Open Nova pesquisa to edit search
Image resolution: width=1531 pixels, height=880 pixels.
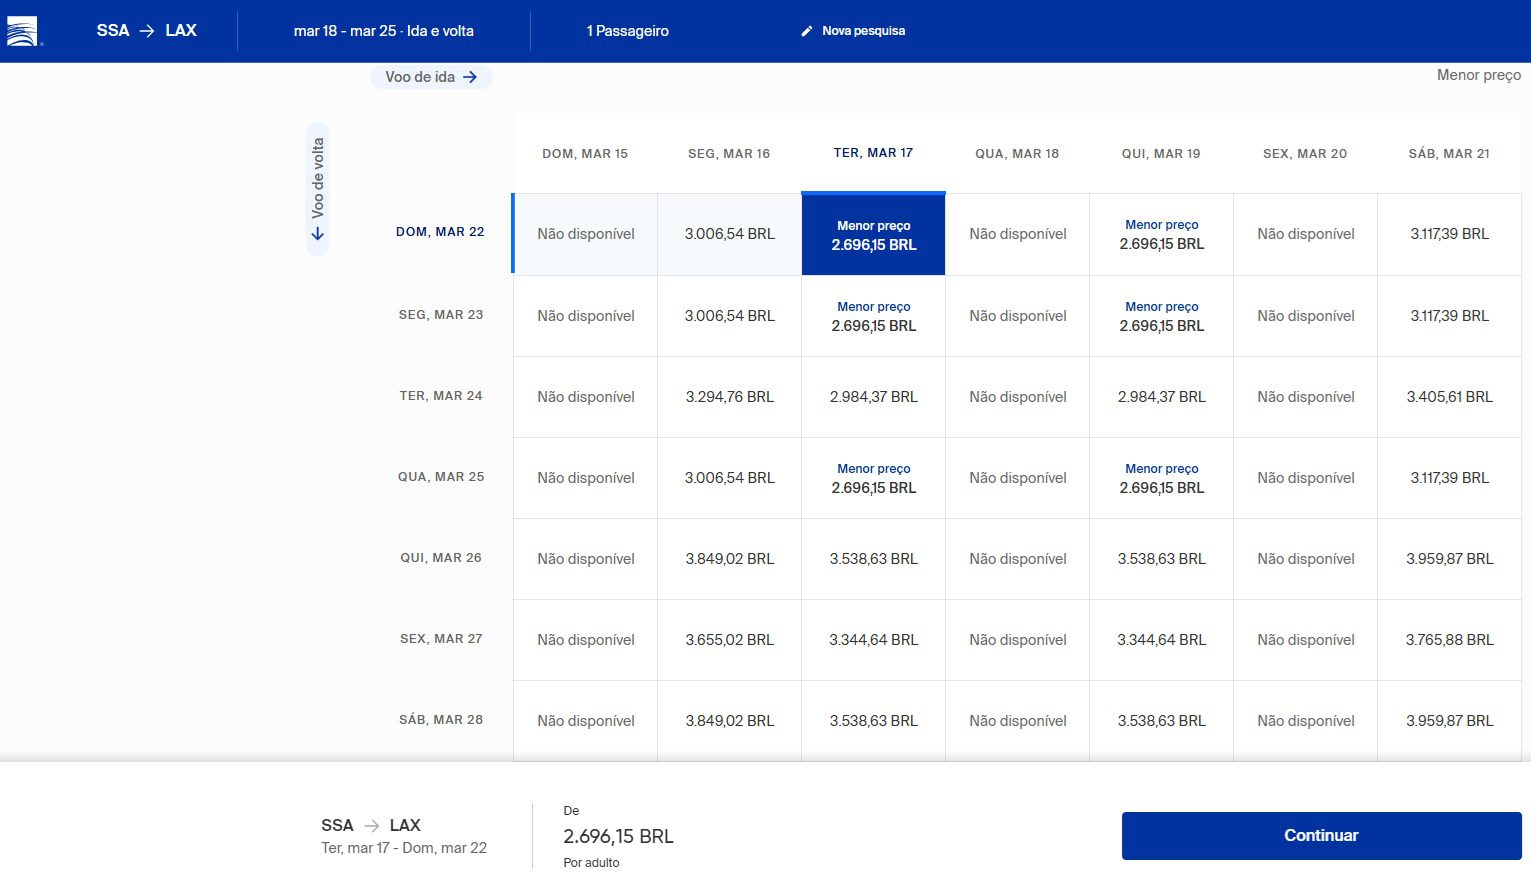[862, 31]
